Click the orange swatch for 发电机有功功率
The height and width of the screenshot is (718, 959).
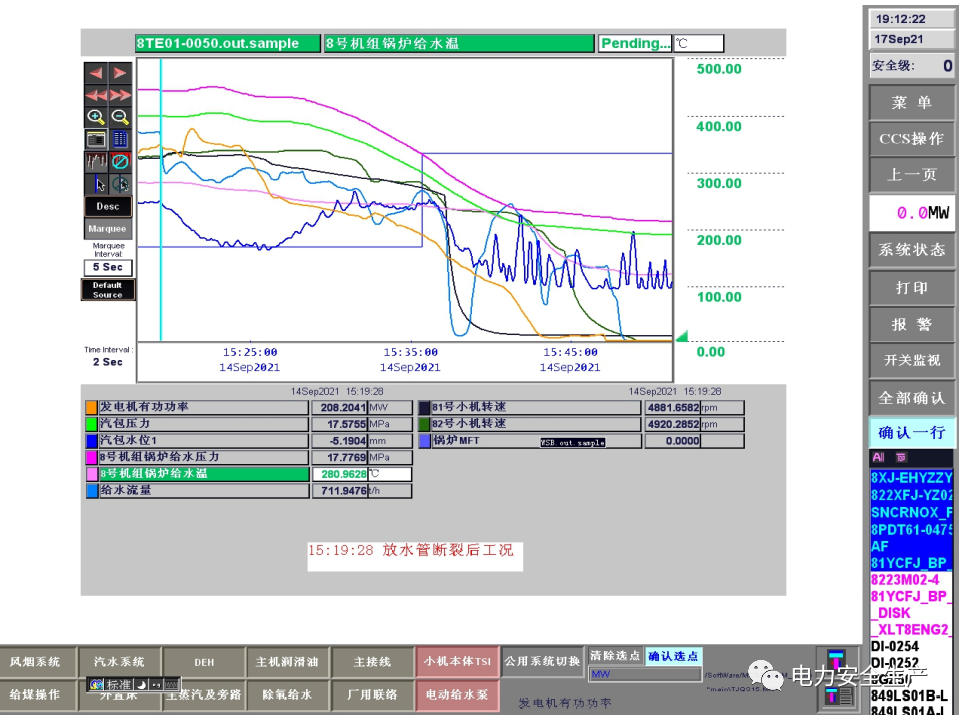(92, 407)
